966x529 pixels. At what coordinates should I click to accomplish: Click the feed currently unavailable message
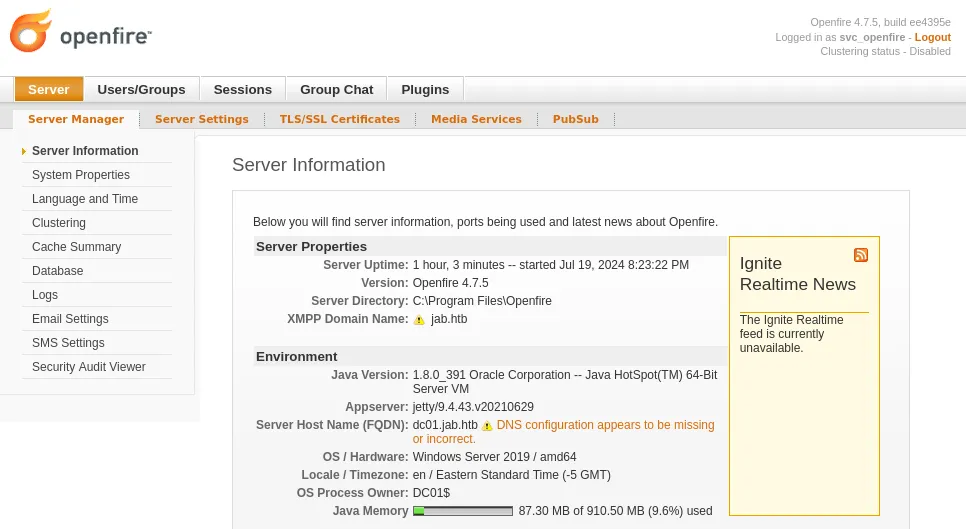pyautogui.click(x=792, y=334)
